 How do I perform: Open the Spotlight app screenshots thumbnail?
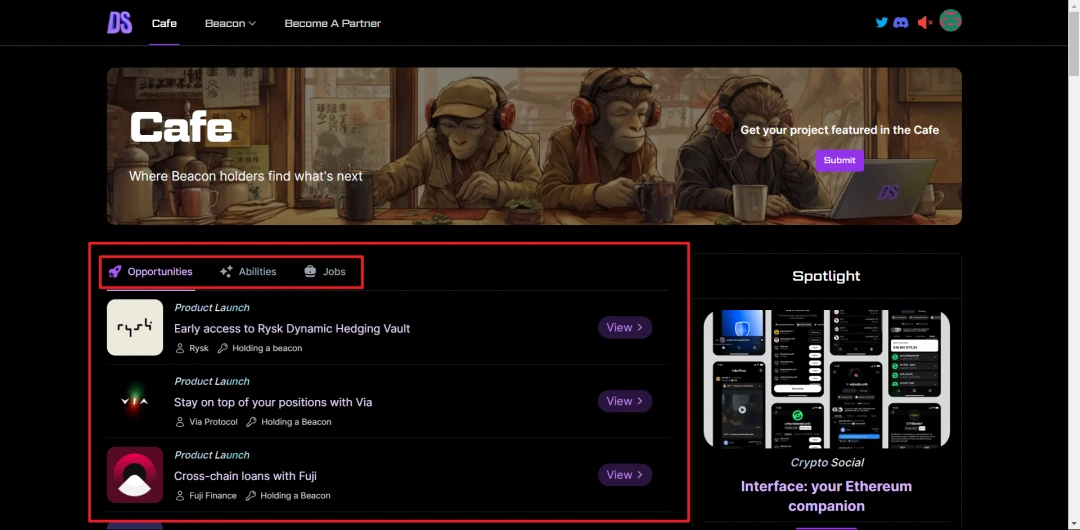826,379
